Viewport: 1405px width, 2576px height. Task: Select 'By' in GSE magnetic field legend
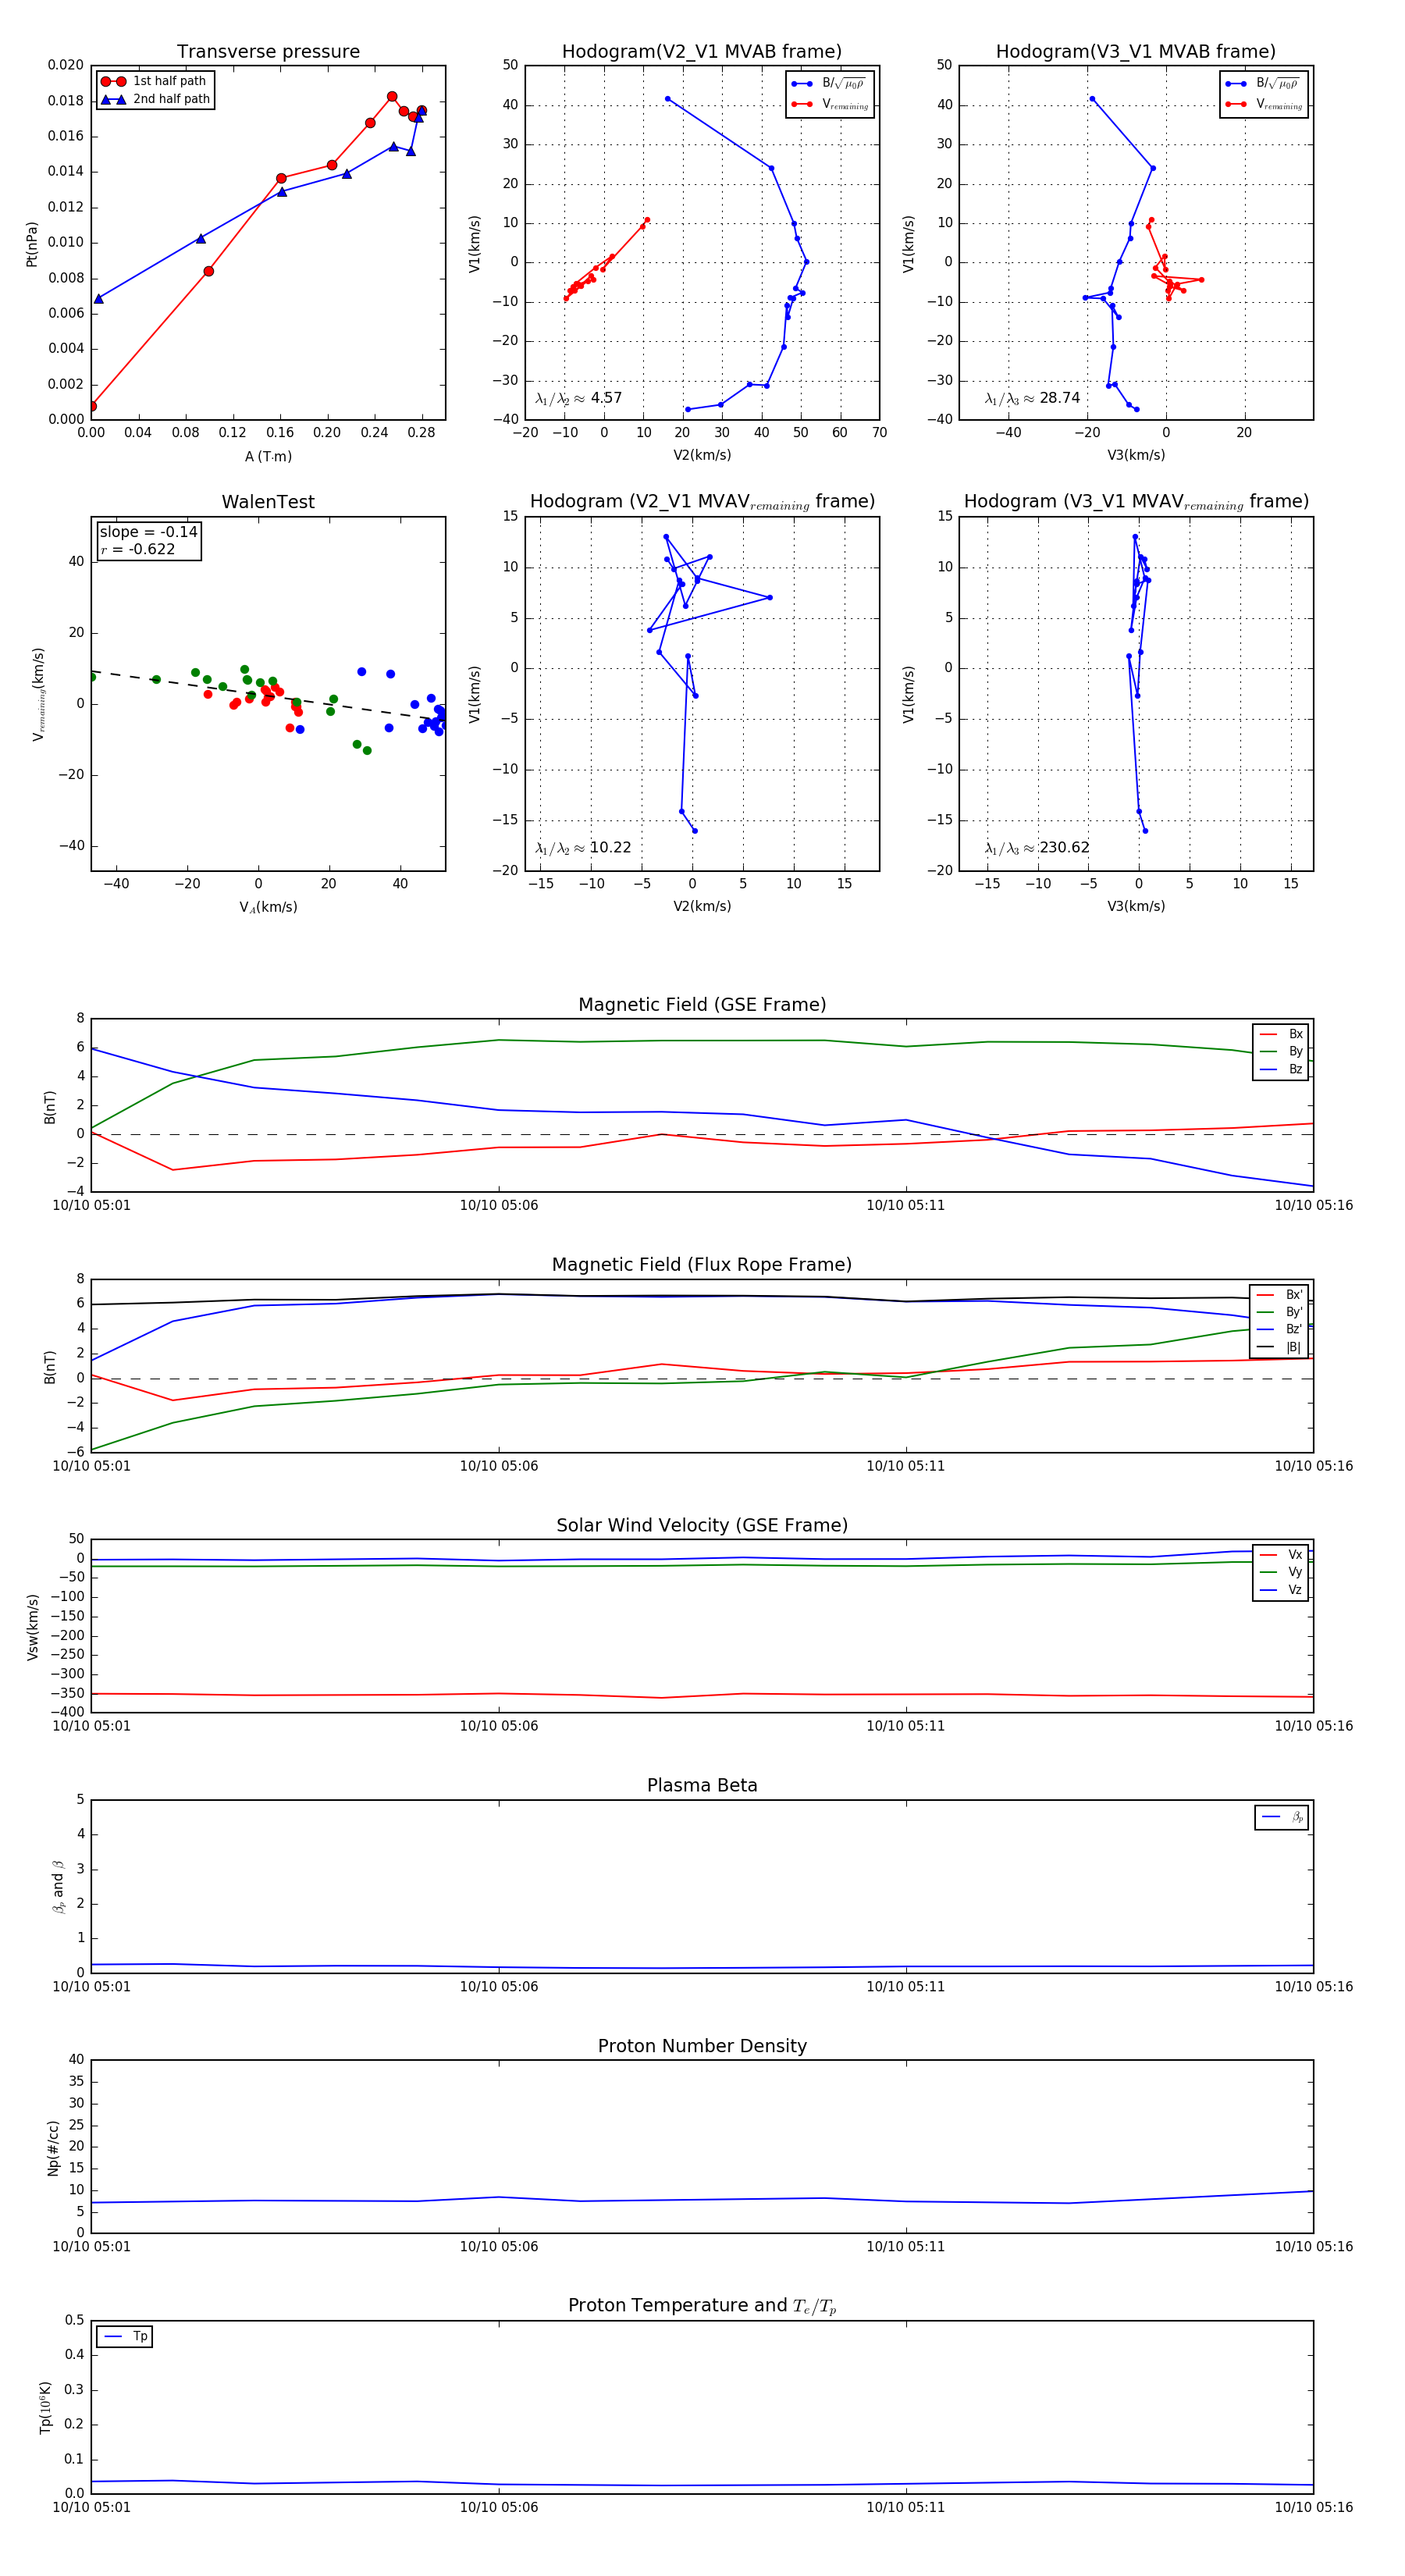(x=1281, y=1051)
